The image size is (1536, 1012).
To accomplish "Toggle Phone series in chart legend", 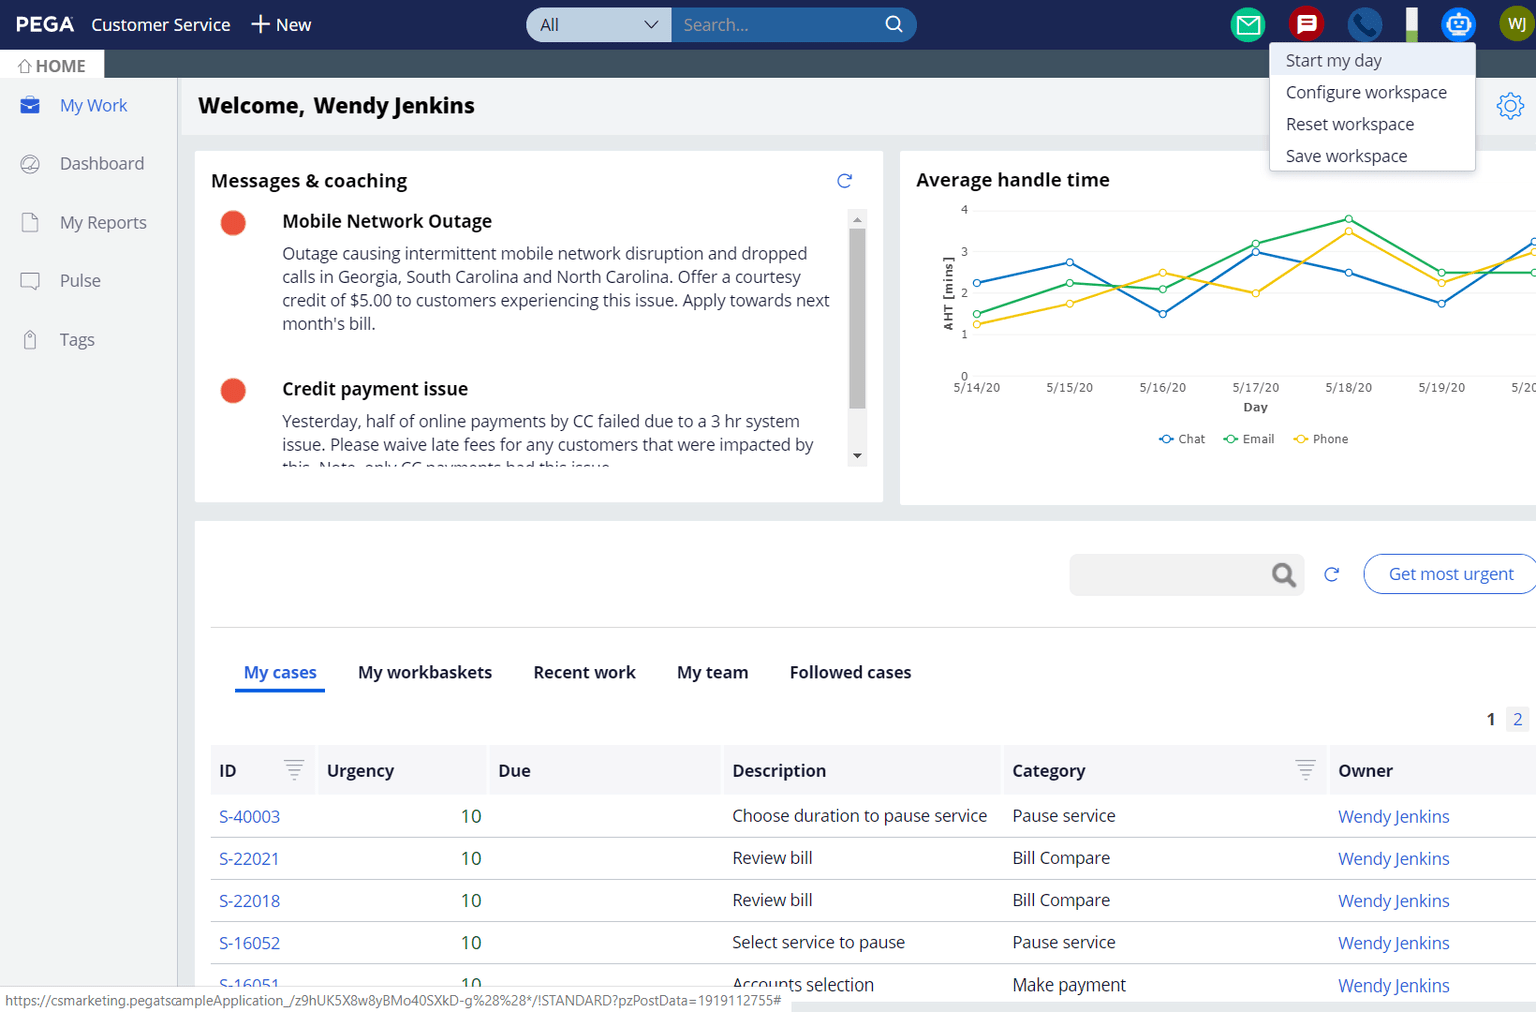I will (x=1320, y=439).
